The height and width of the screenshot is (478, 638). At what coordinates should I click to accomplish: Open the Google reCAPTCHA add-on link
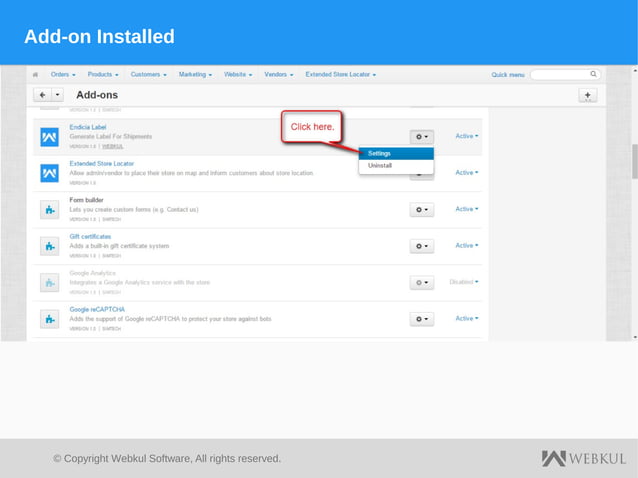[x=97, y=309]
